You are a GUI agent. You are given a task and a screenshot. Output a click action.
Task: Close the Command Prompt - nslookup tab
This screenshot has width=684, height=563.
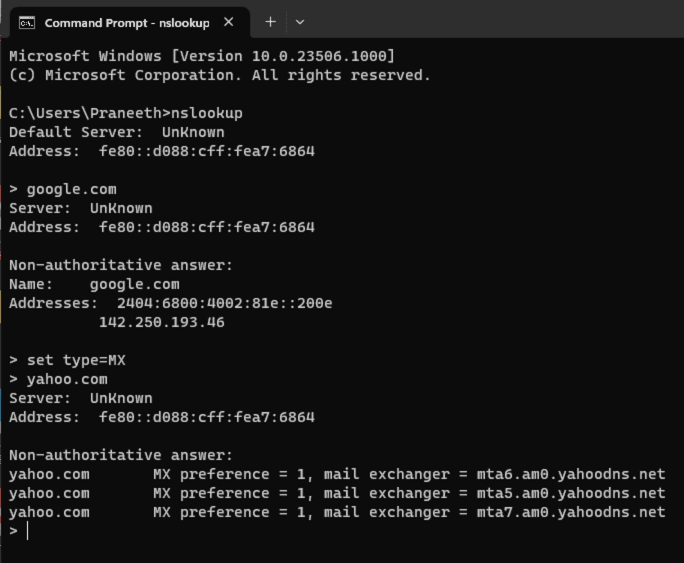tap(230, 21)
